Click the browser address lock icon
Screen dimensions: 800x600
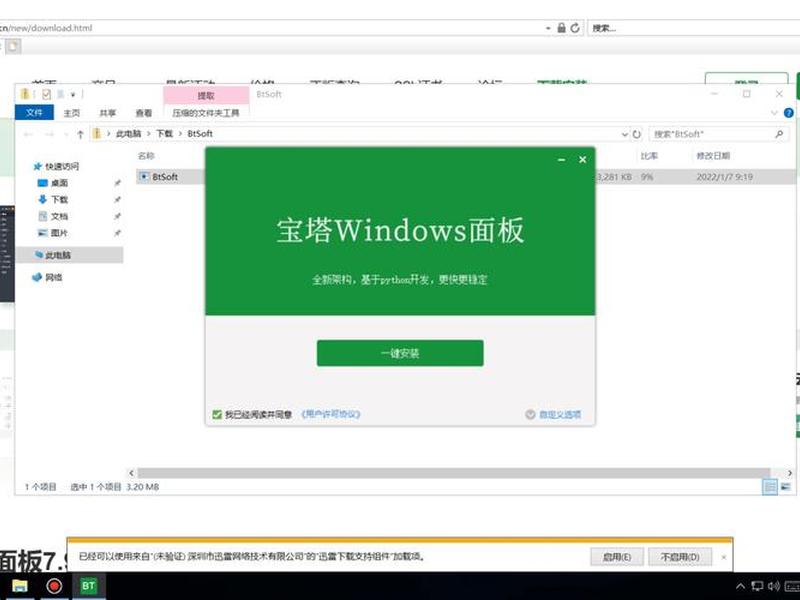561,28
